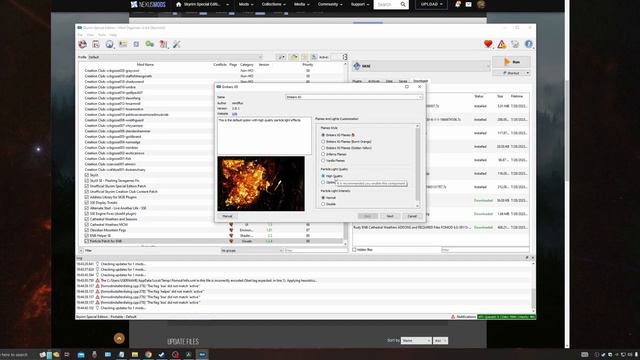Screen dimensions: 640x360
Task: Open the Website Link in installer
Action: coord(234,114)
